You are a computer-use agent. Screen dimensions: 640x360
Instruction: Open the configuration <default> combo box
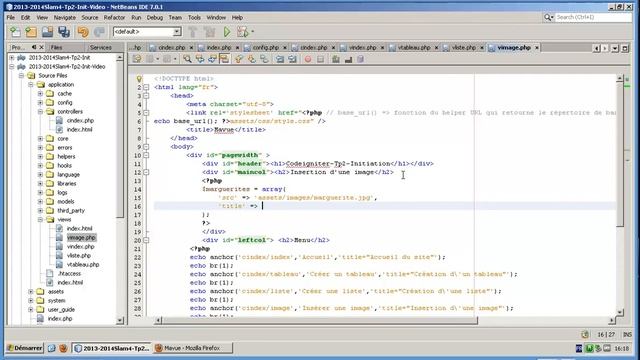coord(147,31)
